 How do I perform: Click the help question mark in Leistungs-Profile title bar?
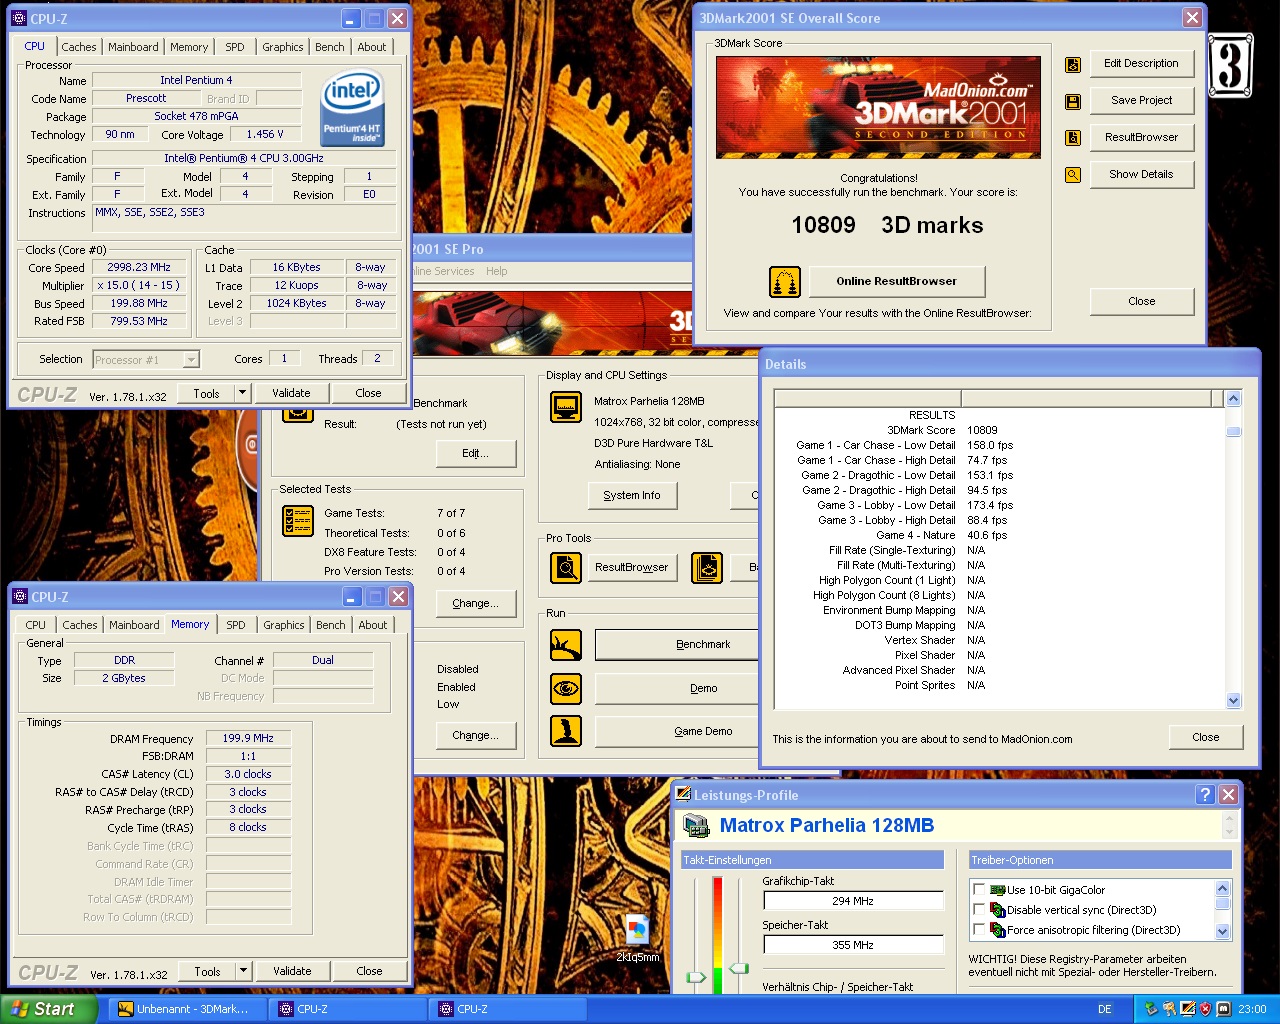1205,794
